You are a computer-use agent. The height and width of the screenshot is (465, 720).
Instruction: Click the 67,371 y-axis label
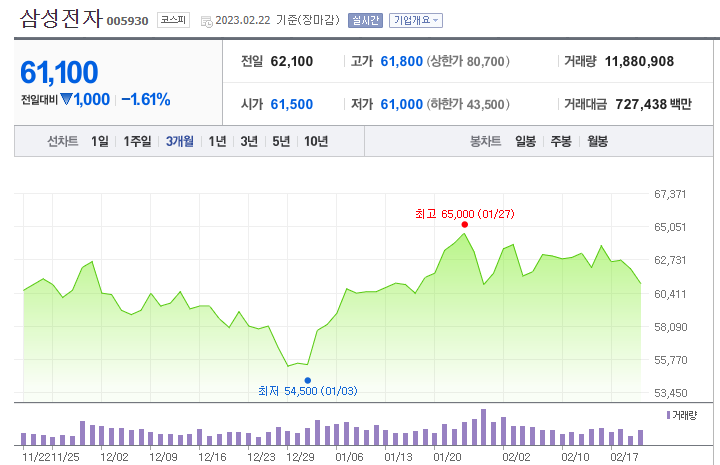pyautogui.click(x=670, y=194)
